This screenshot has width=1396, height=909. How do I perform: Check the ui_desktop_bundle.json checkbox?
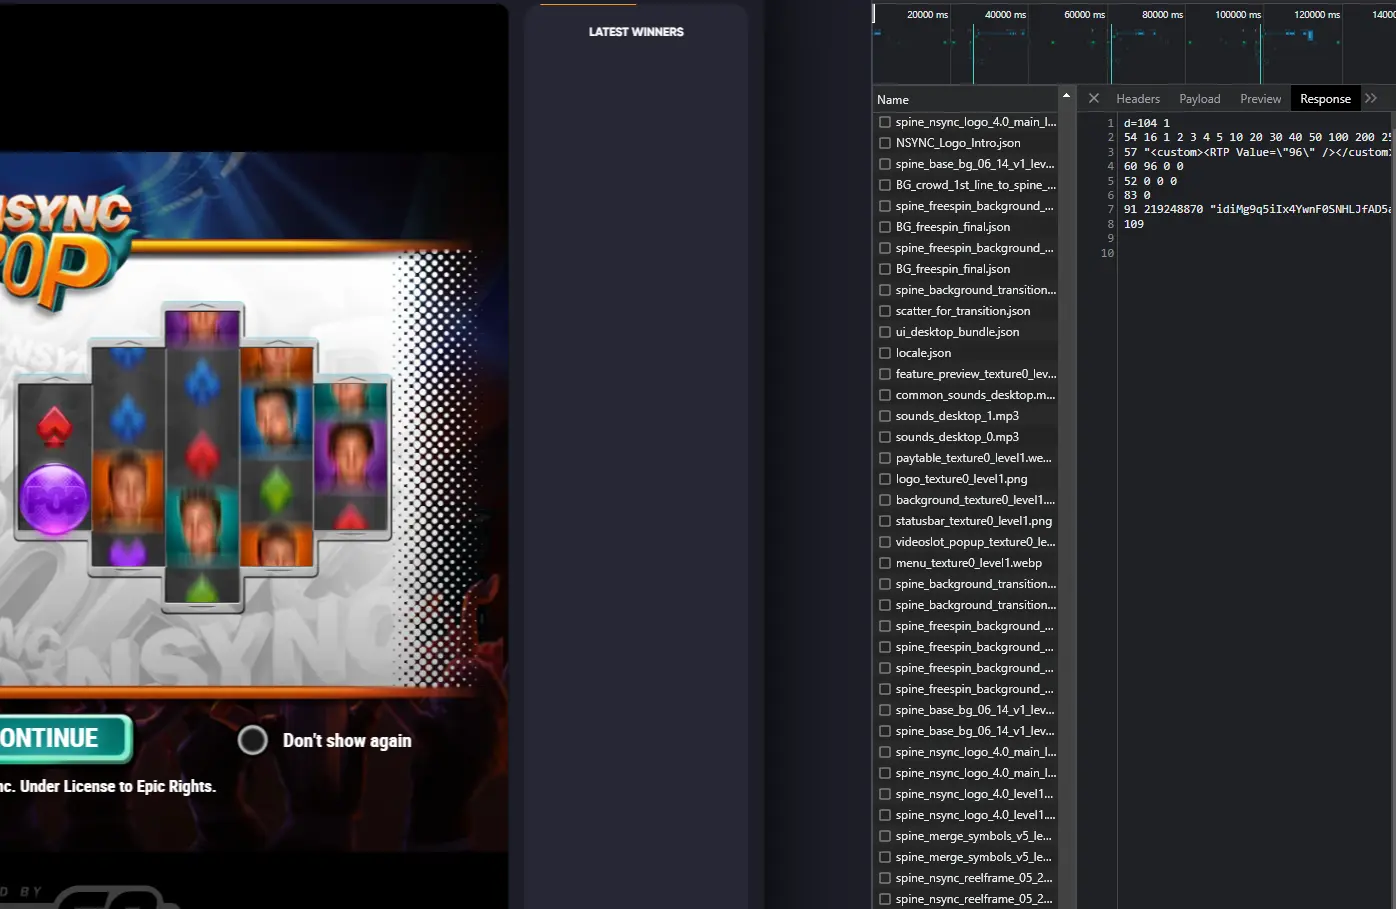click(885, 332)
